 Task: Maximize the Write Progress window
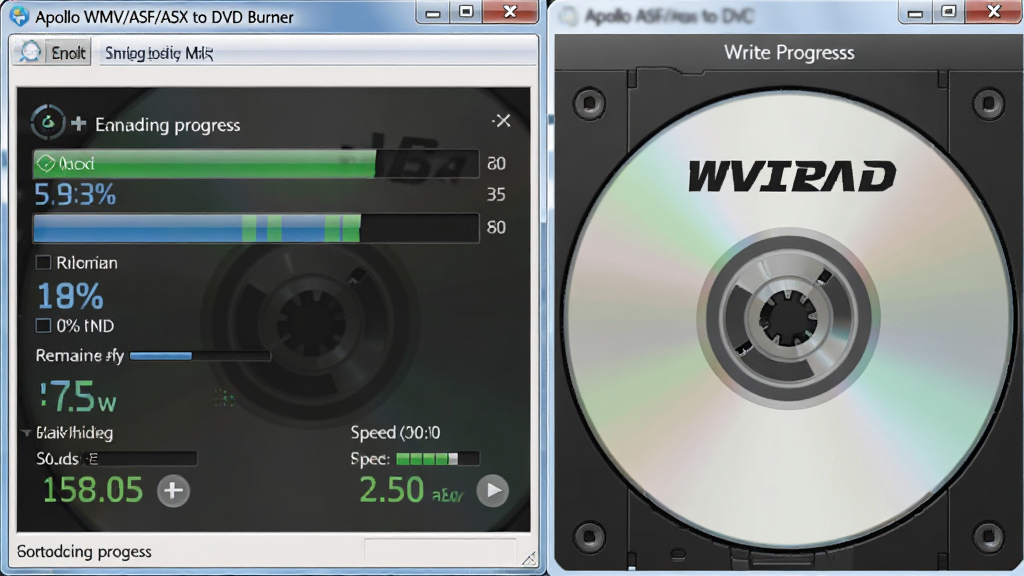(948, 12)
